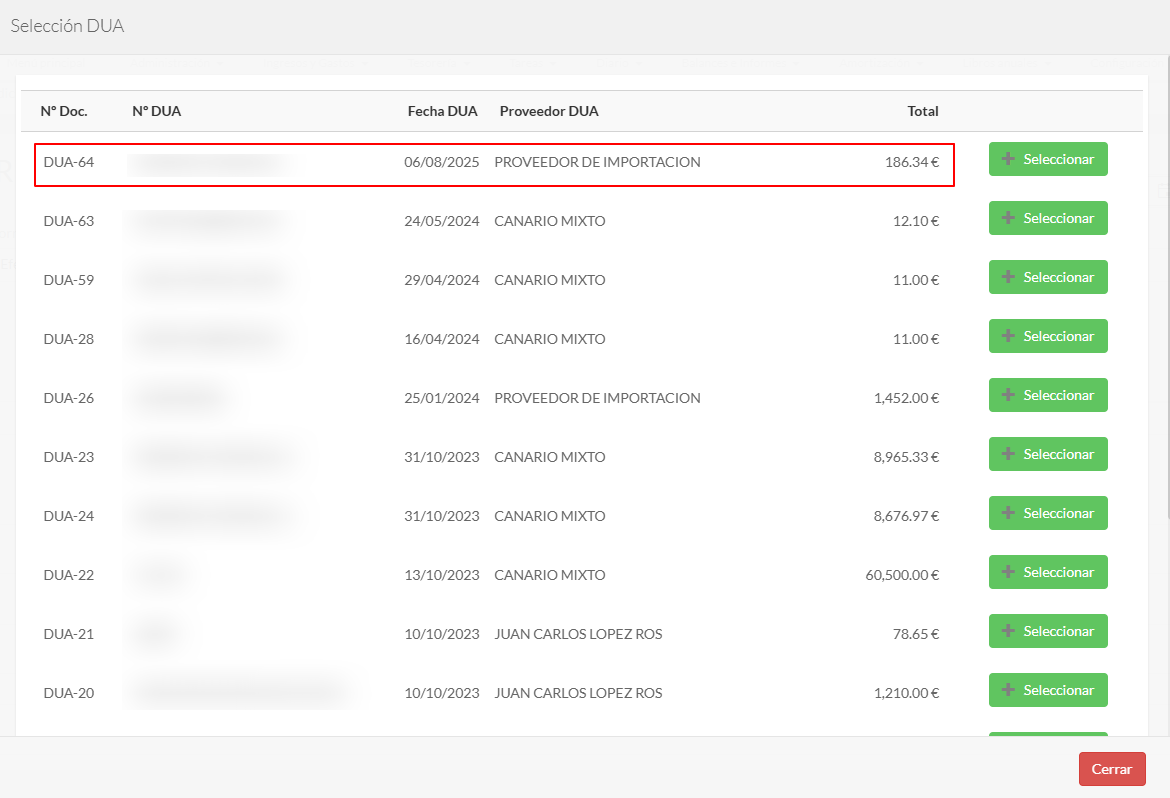Click plus icon in DUA-26 Seleccionar button
This screenshot has width=1170, height=798.
[1008, 396]
